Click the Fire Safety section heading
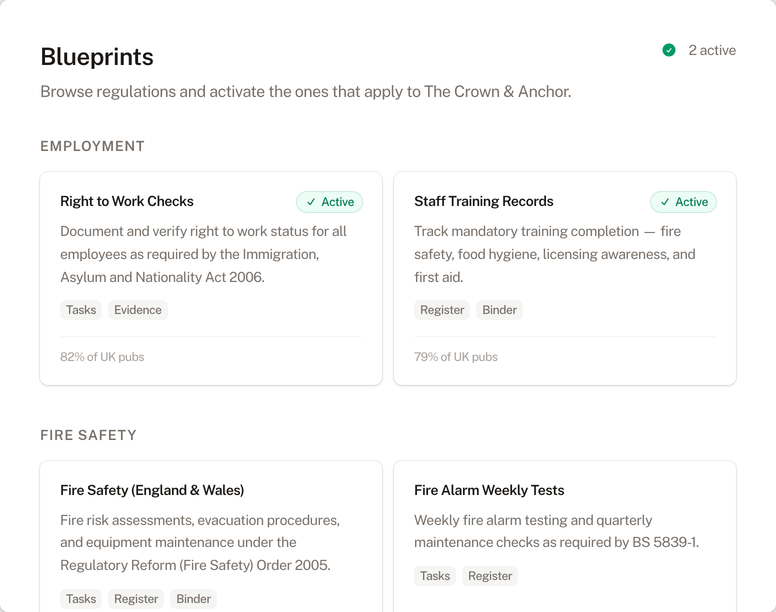Image resolution: width=776 pixels, height=612 pixels. pyautogui.click(x=88, y=435)
